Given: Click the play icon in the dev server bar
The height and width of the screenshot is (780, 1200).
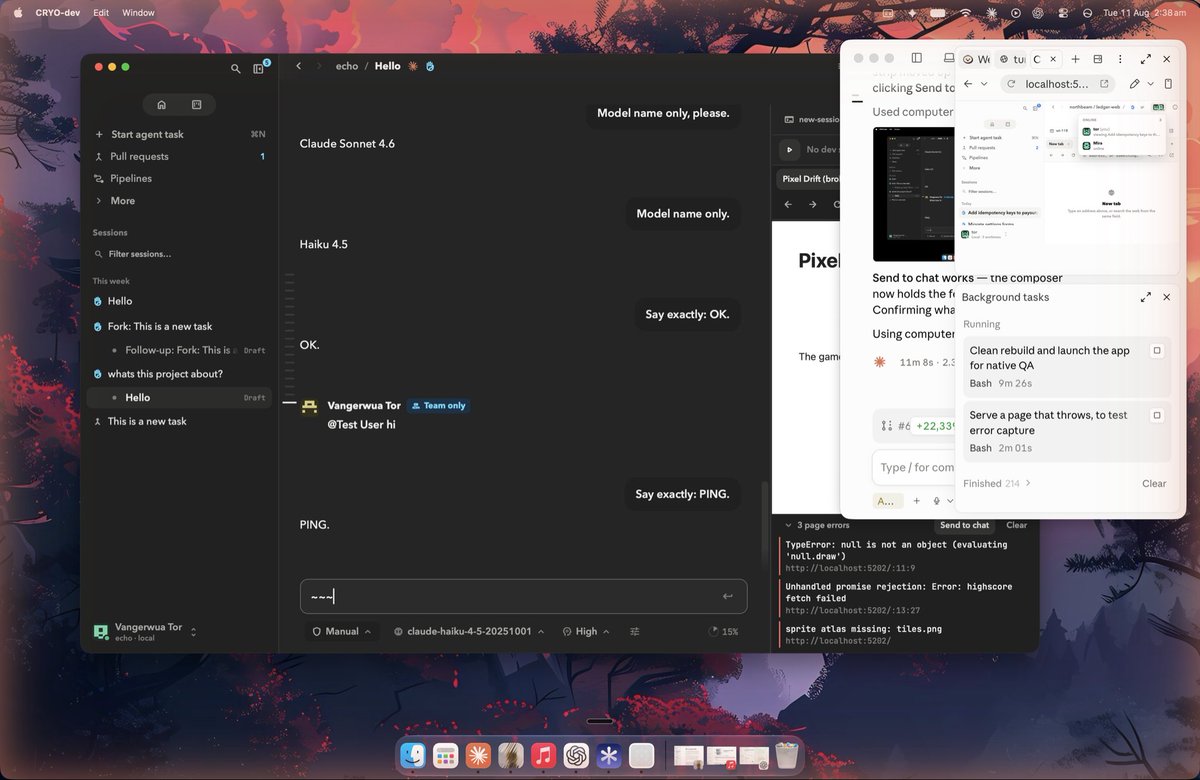Looking at the screenshot, I should [789, 149].
